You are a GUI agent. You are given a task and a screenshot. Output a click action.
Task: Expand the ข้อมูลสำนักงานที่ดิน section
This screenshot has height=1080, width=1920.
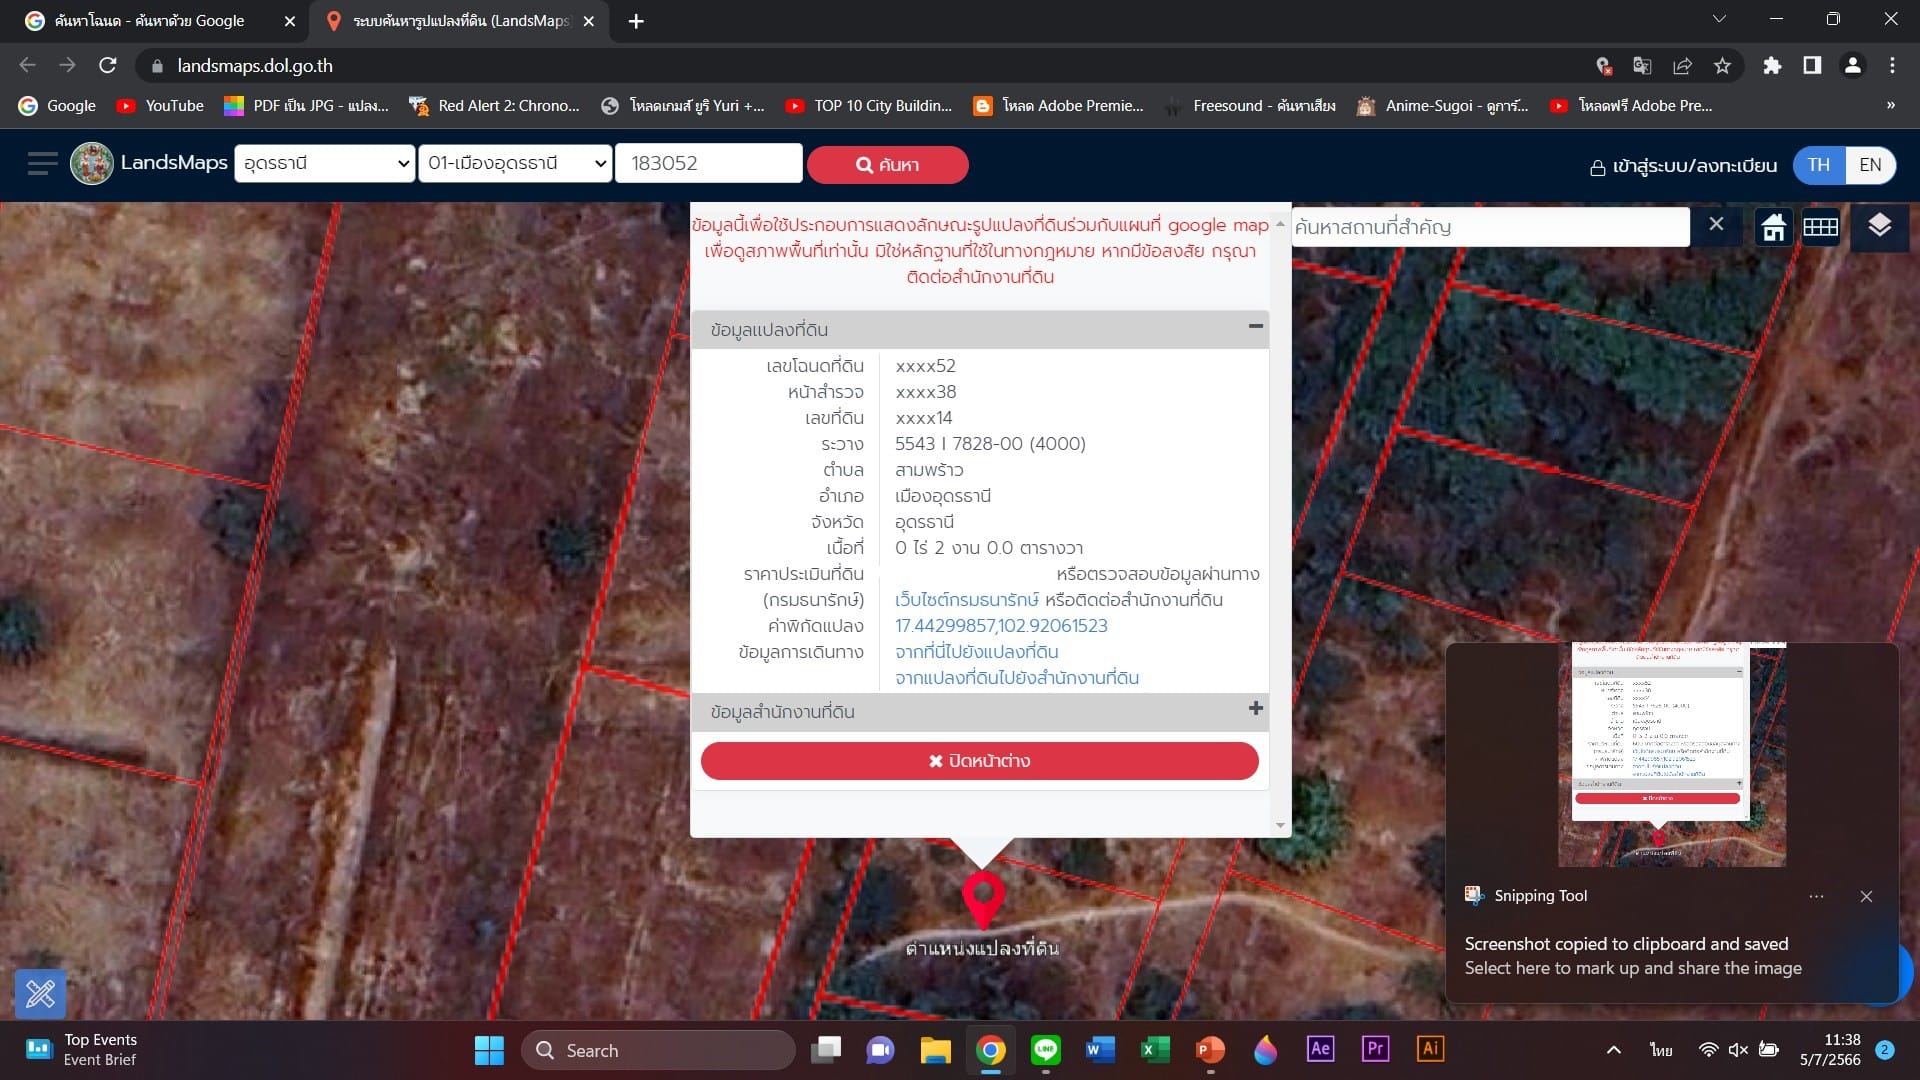tap(1256, 709)
